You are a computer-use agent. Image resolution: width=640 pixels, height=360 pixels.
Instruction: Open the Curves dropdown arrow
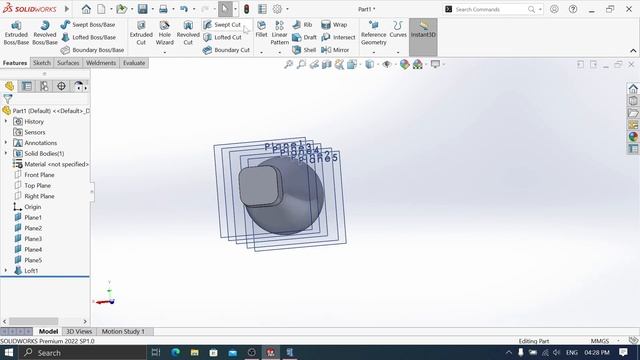pyautogui.click(x=398, y=52)
